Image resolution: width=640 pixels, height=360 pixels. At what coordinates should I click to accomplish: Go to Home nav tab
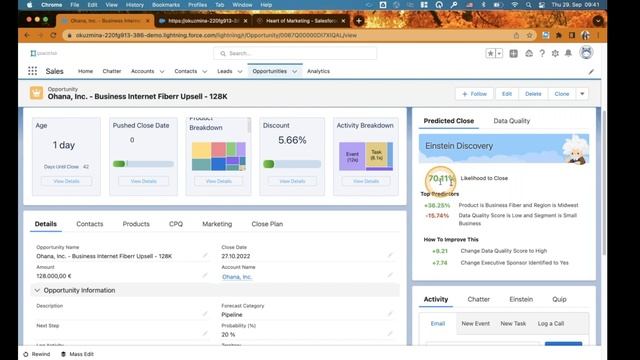tap(85, 71)
